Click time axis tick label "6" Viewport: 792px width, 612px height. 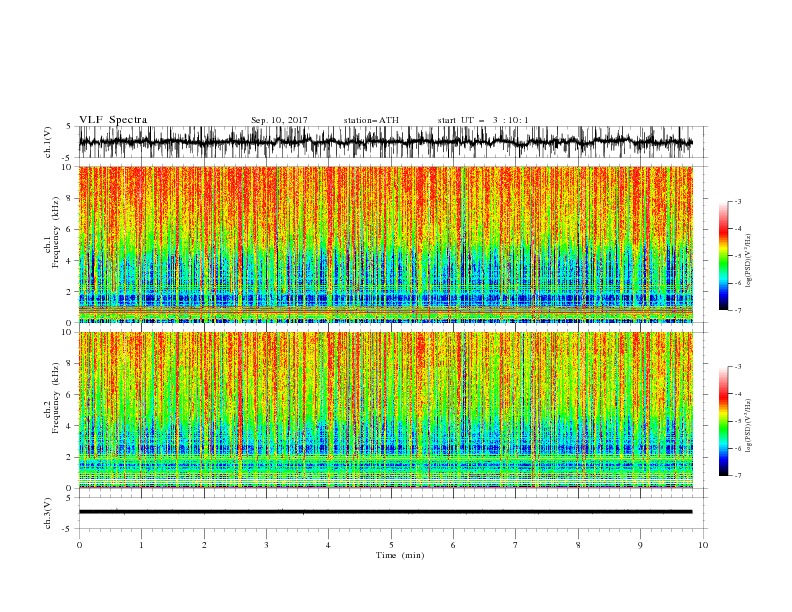453,545
